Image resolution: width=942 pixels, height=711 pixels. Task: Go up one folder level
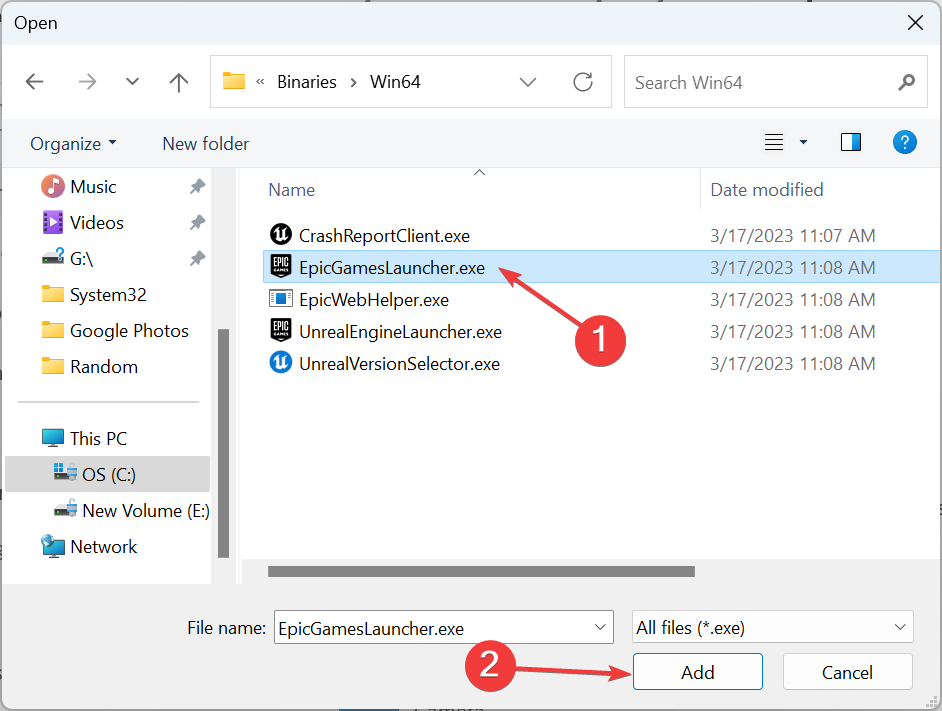click(178, 82)
